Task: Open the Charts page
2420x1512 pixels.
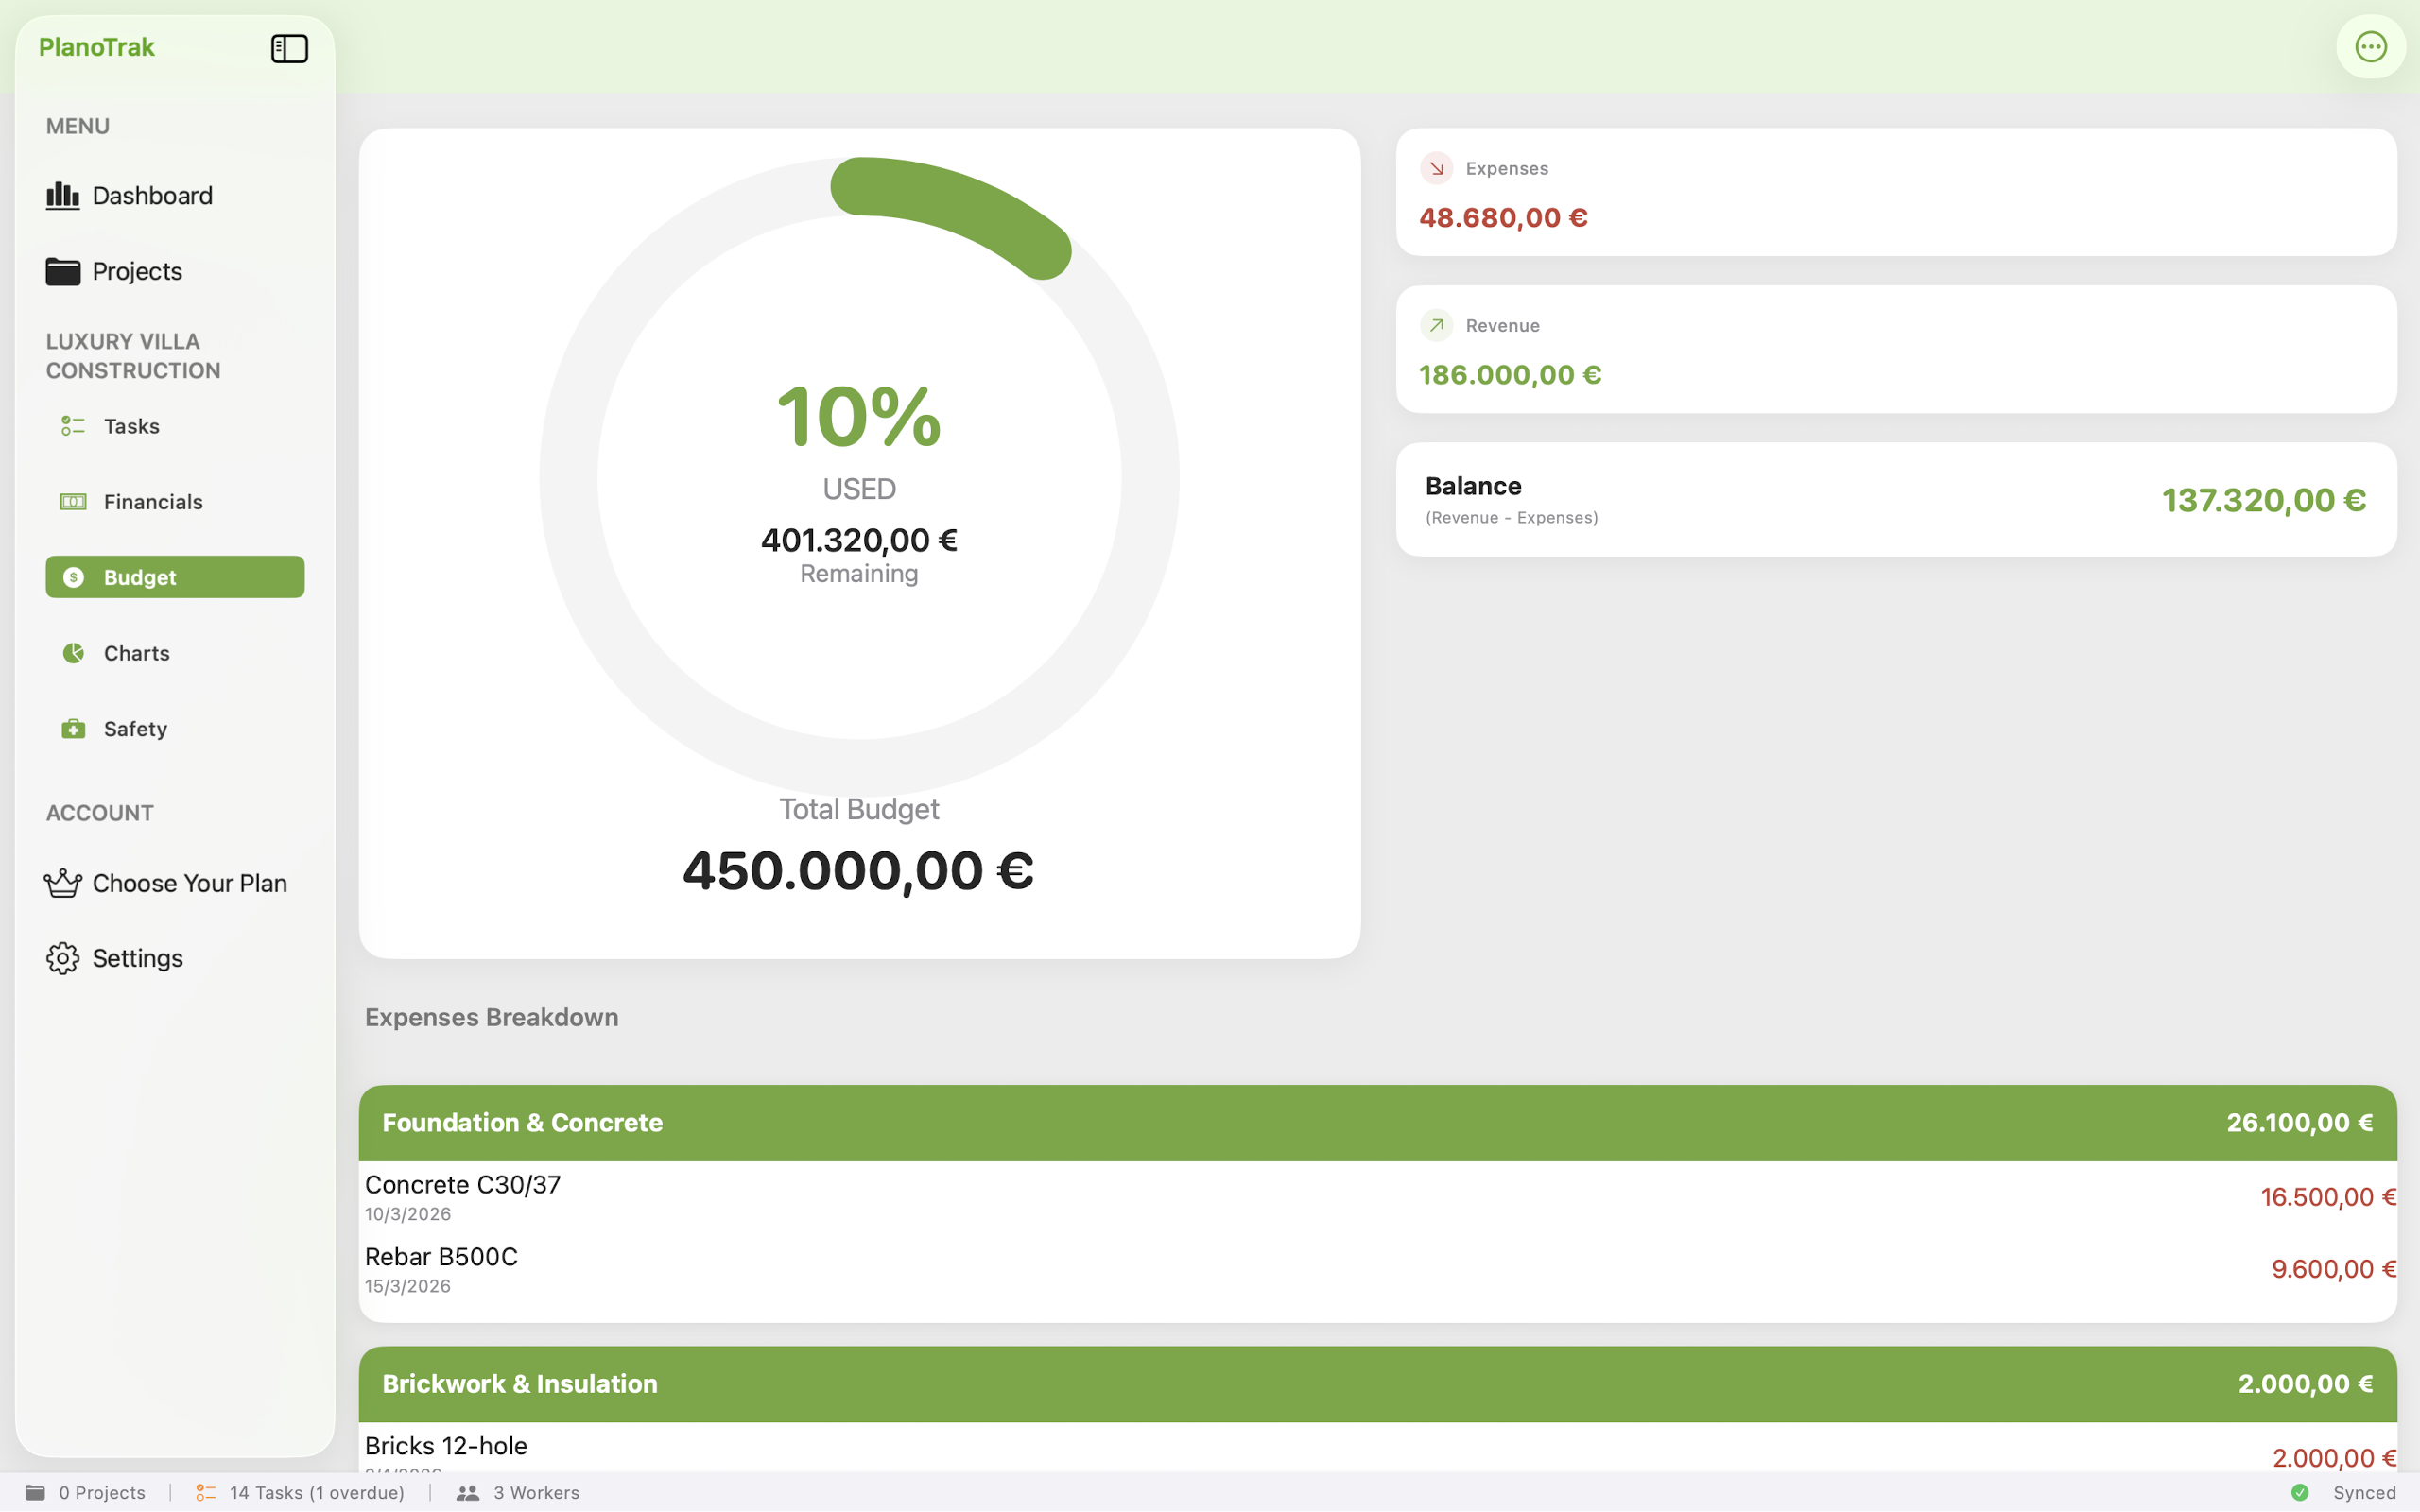Action: point(175,653)
